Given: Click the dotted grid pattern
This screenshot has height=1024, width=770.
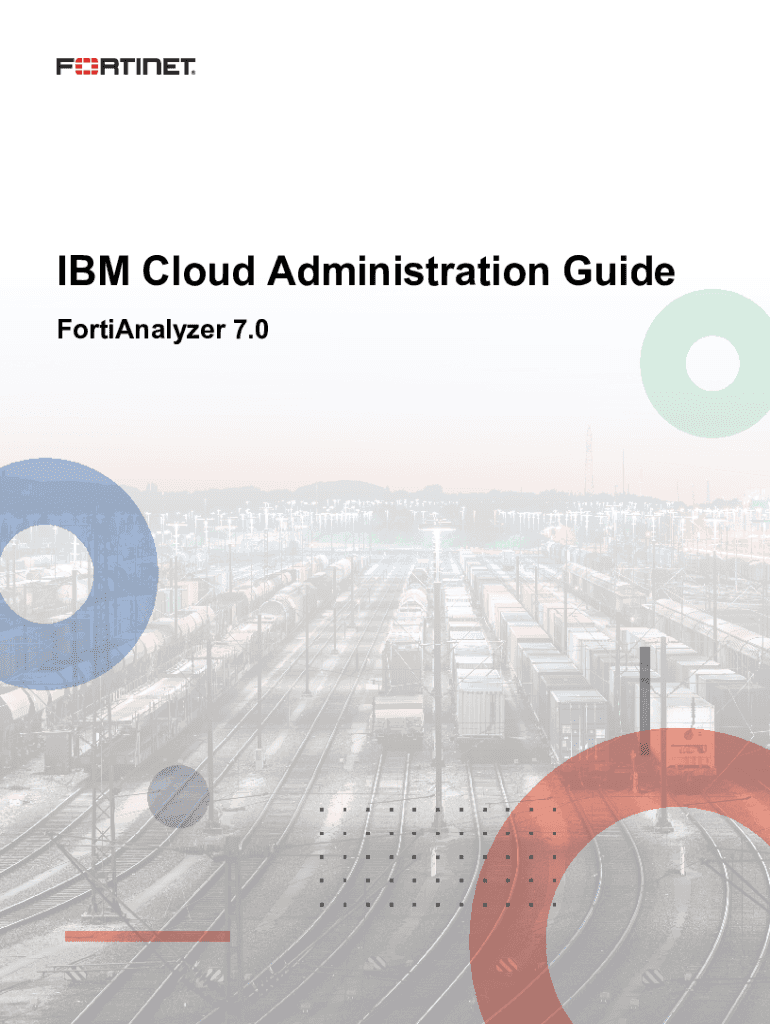Looking at the screenshot, I should tap(438, 855).
